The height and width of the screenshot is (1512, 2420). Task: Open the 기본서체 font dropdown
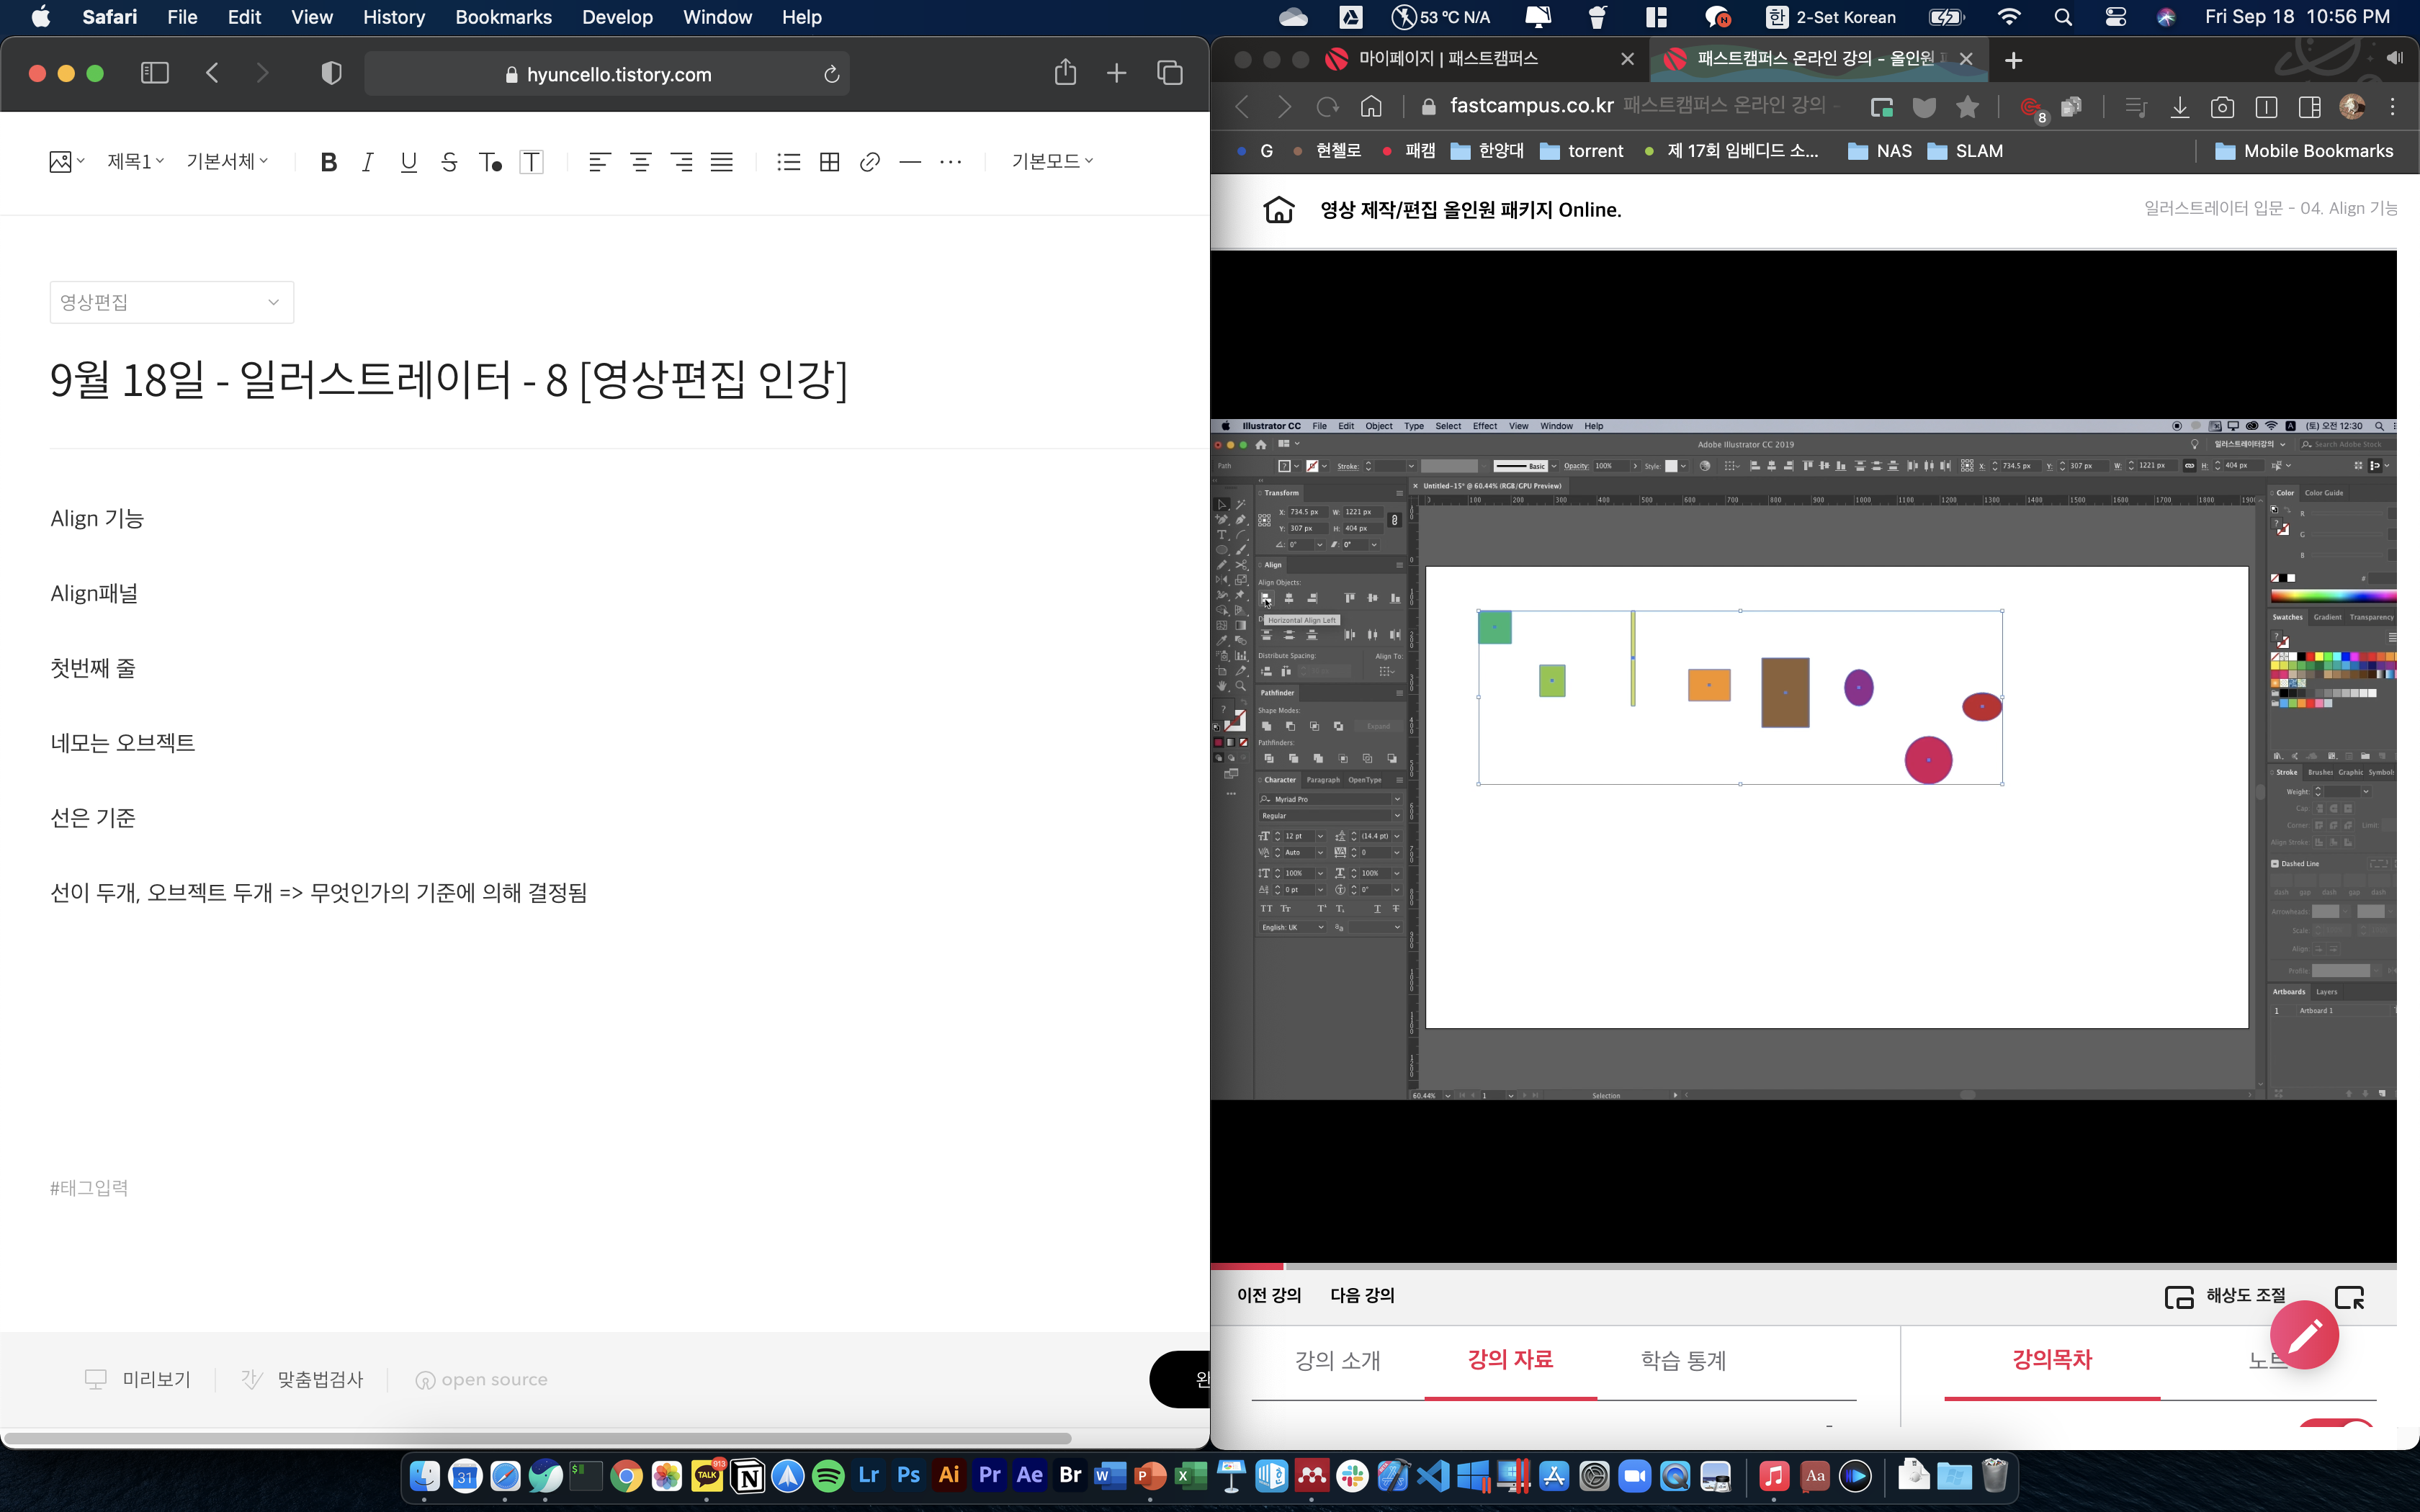(227, 161)
